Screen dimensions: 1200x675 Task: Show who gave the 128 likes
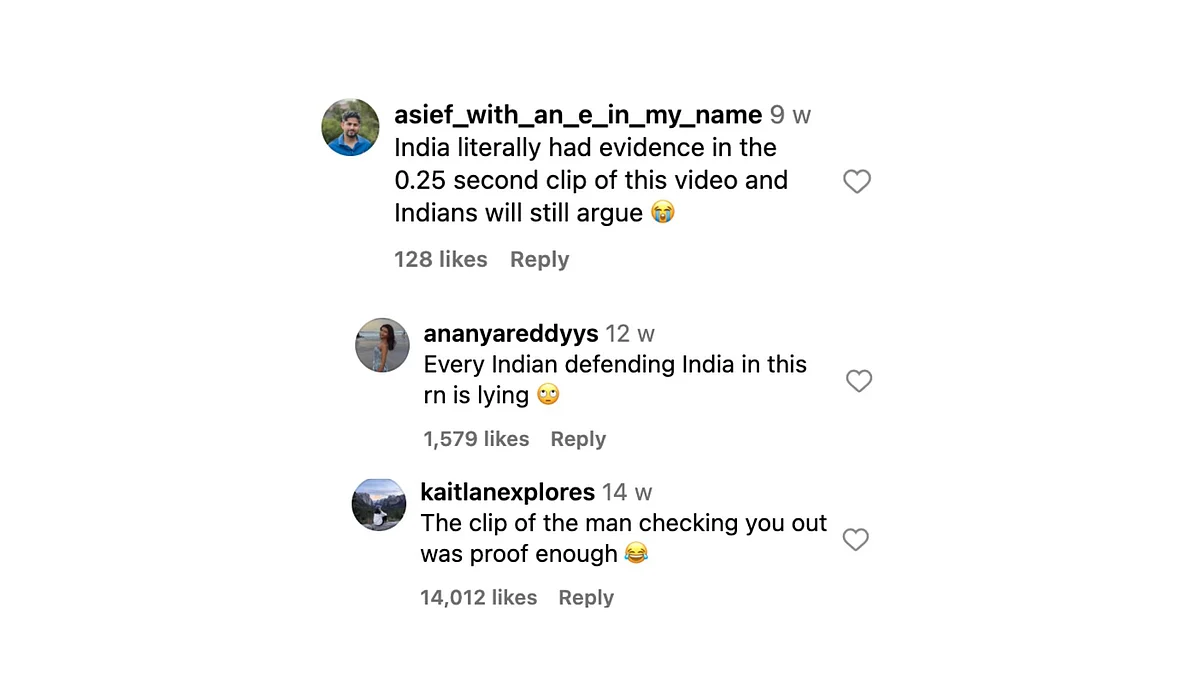click(441, 259)
